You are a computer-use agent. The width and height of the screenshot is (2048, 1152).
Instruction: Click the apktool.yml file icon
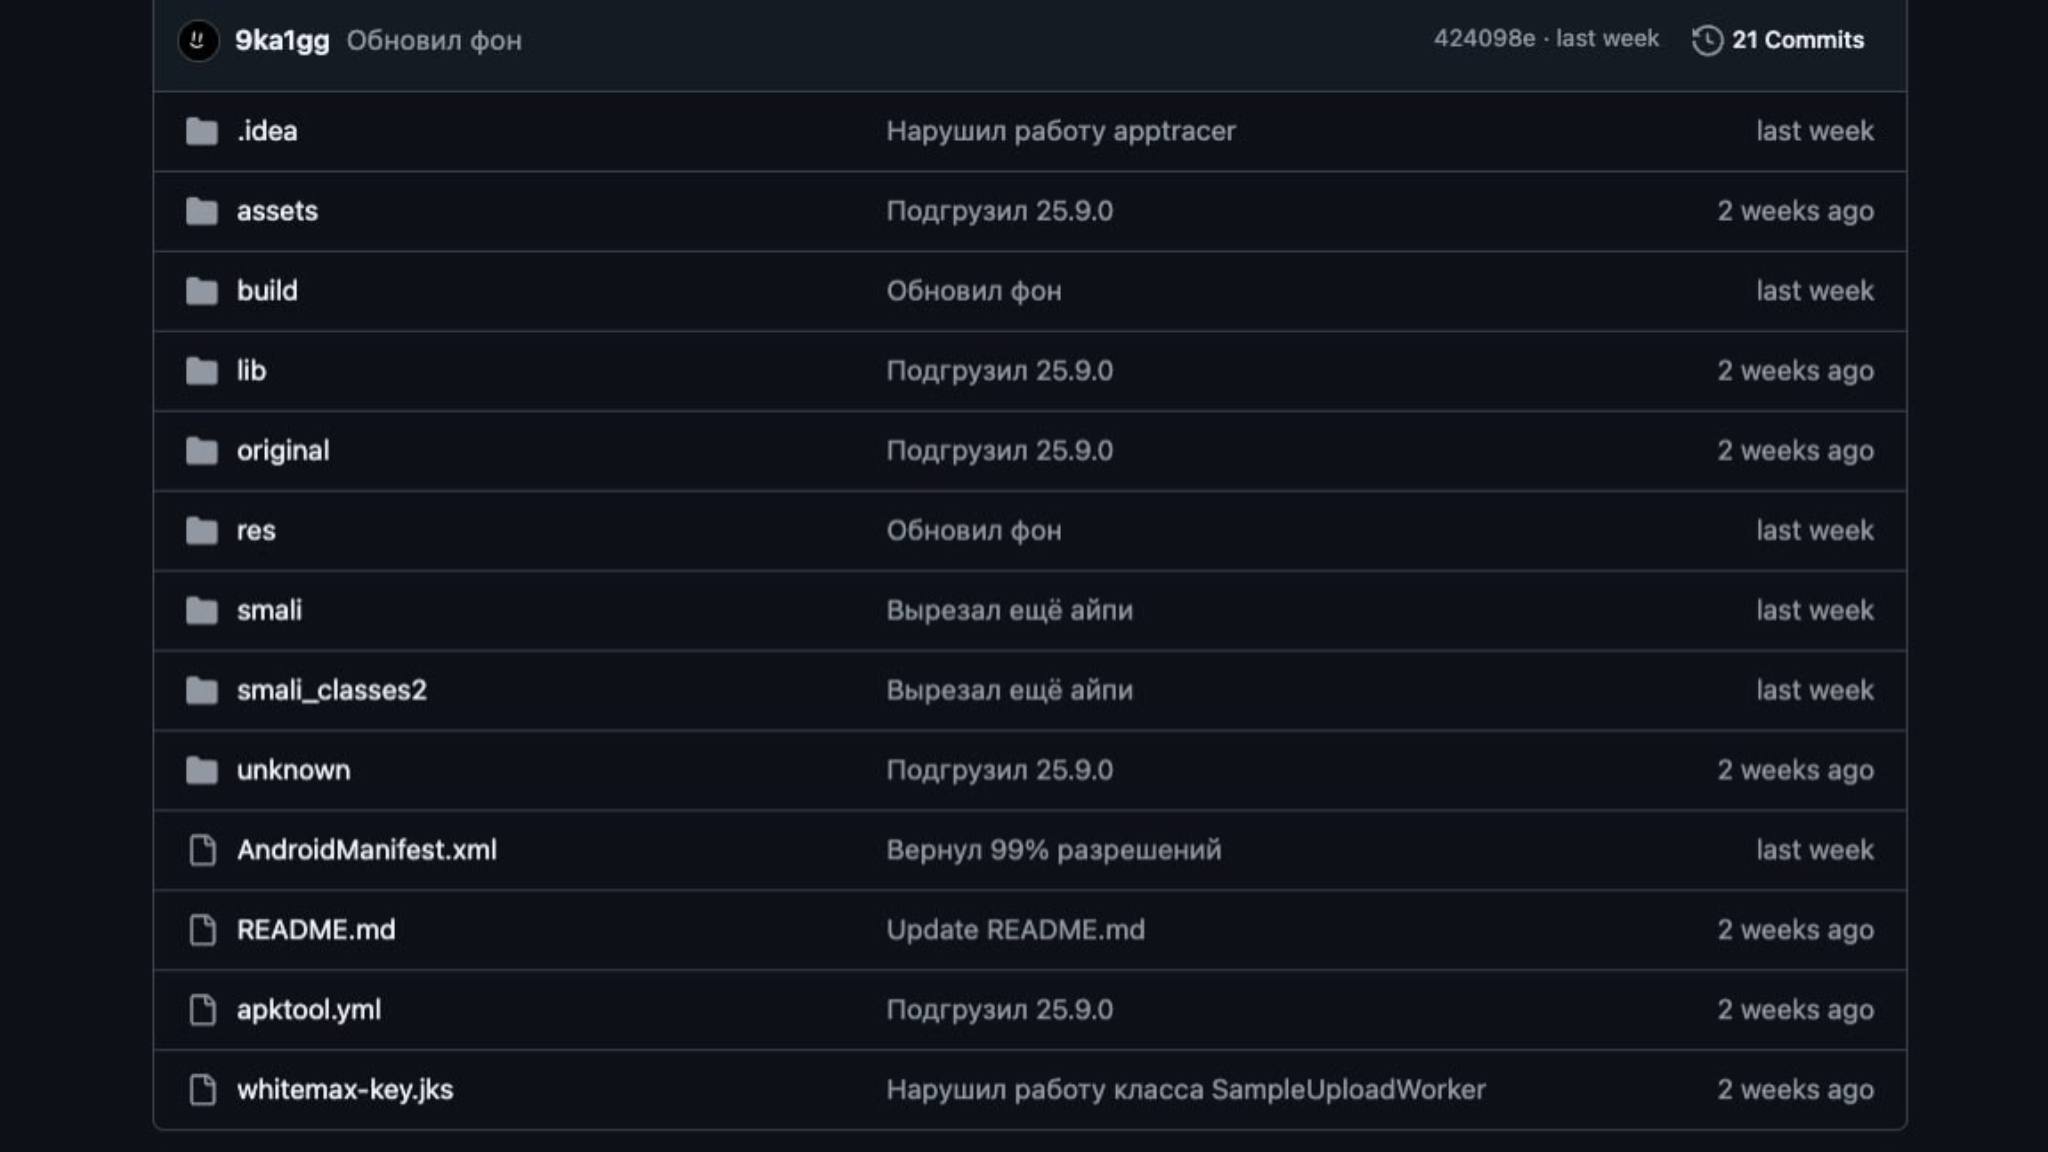pyautogui.click(x=203, y=1010)
